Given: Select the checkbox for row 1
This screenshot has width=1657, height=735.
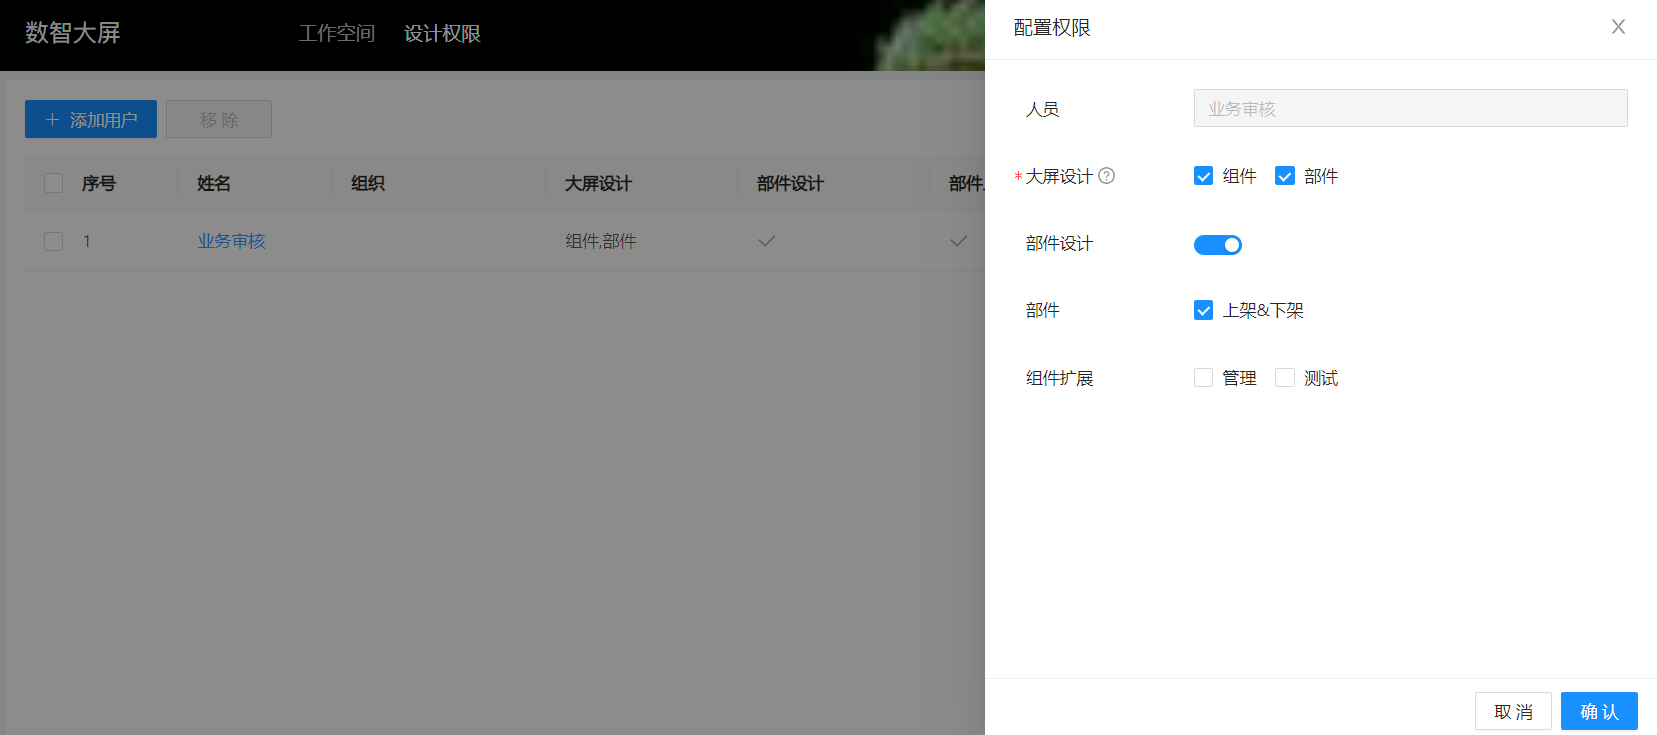Looking at the screenshot, I should [54, 241].
